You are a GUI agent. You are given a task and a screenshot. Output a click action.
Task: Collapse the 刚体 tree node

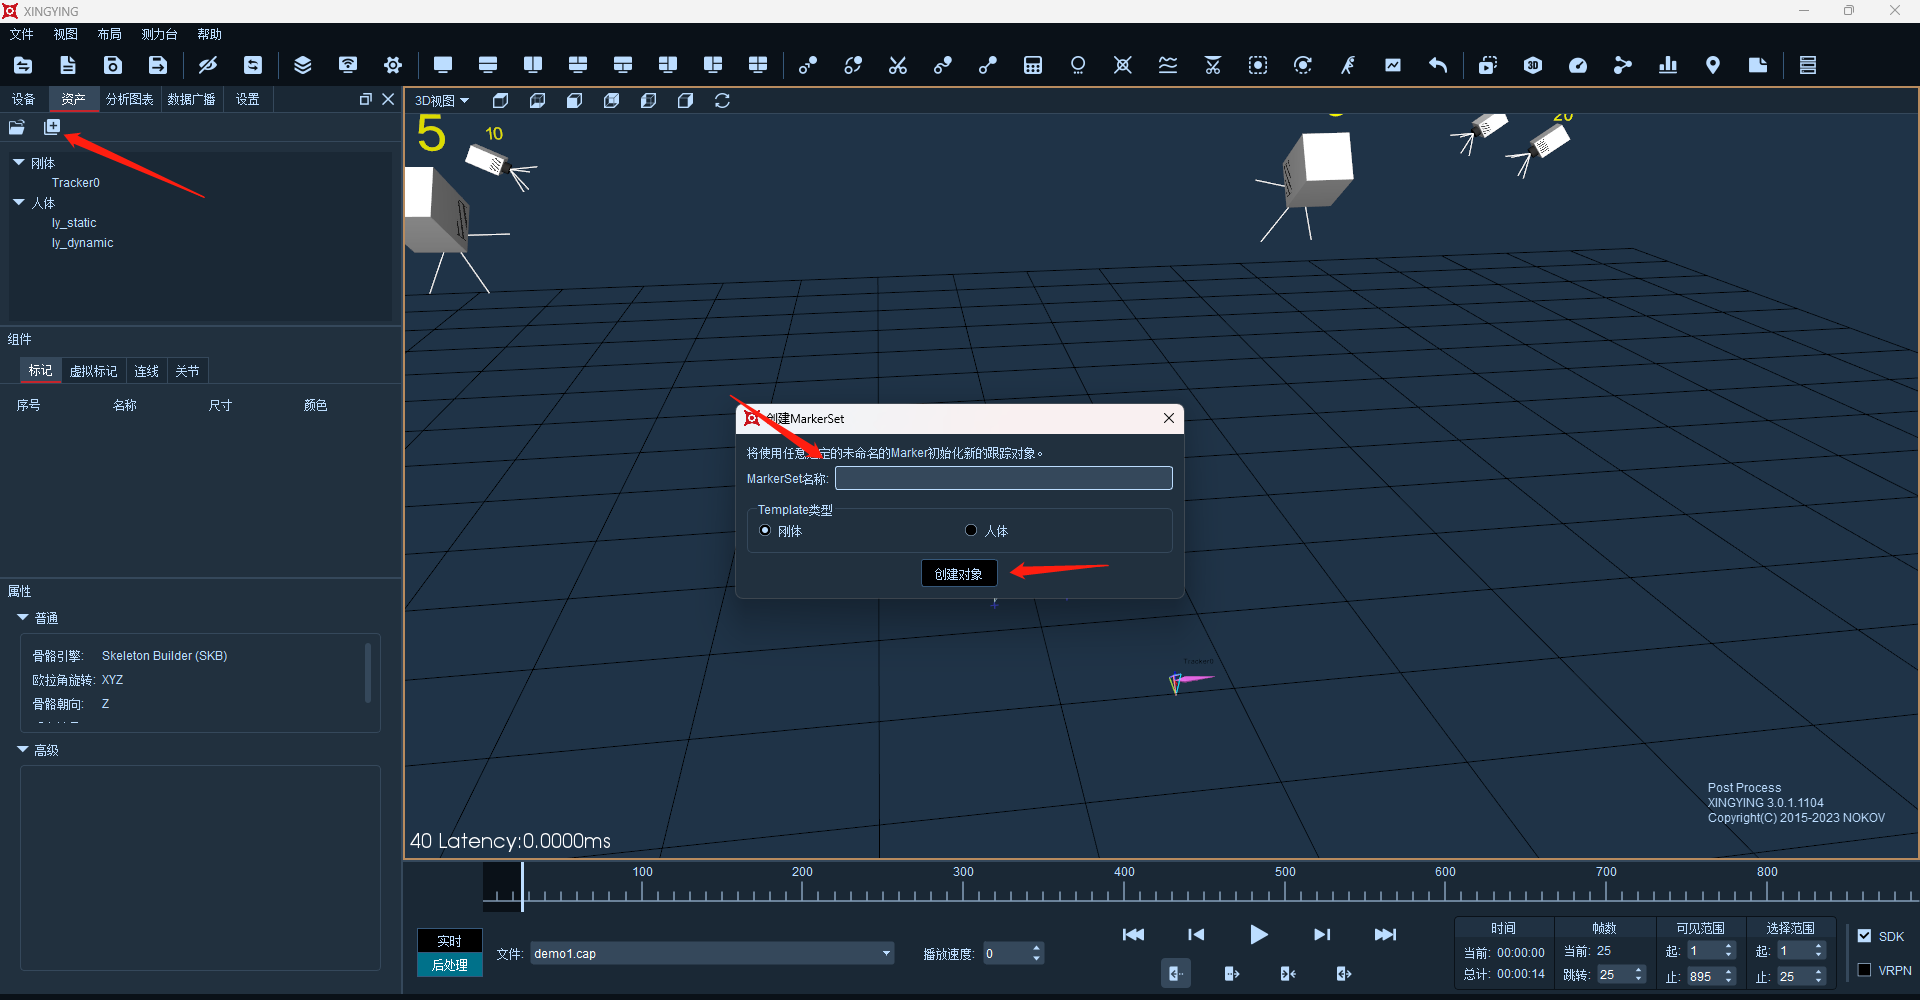[18, 162]
